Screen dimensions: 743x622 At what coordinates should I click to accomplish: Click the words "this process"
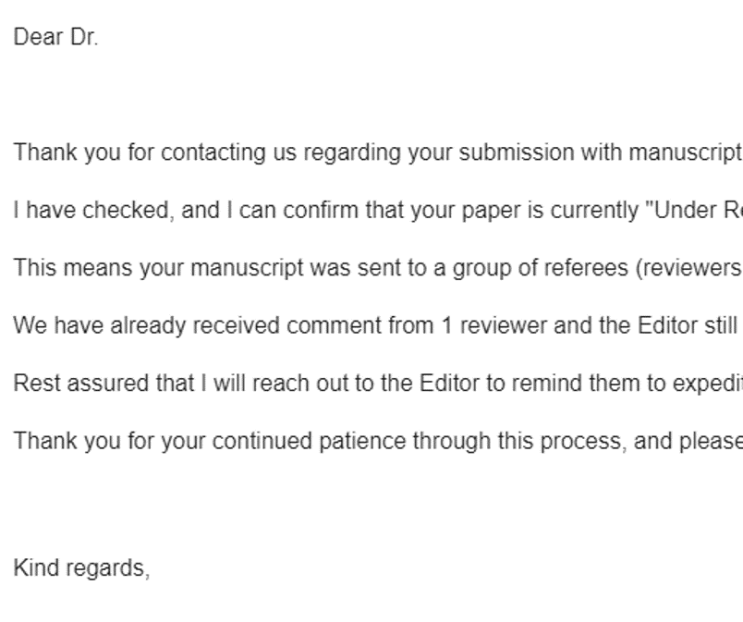559,441
